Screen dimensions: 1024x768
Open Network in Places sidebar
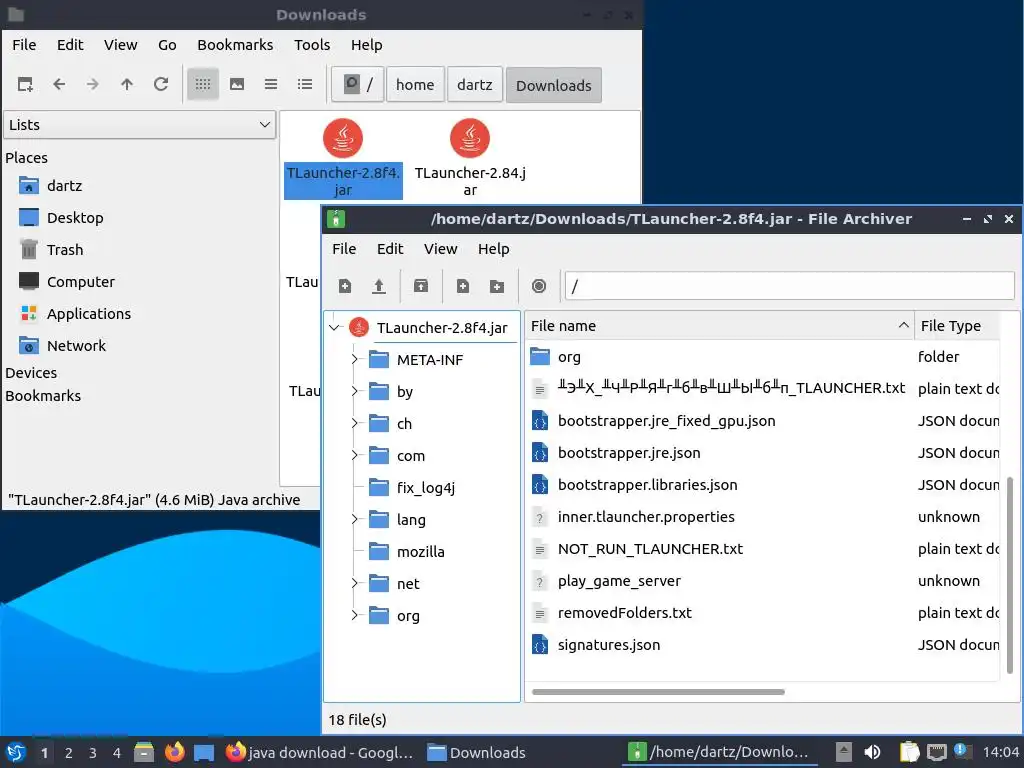63,346
